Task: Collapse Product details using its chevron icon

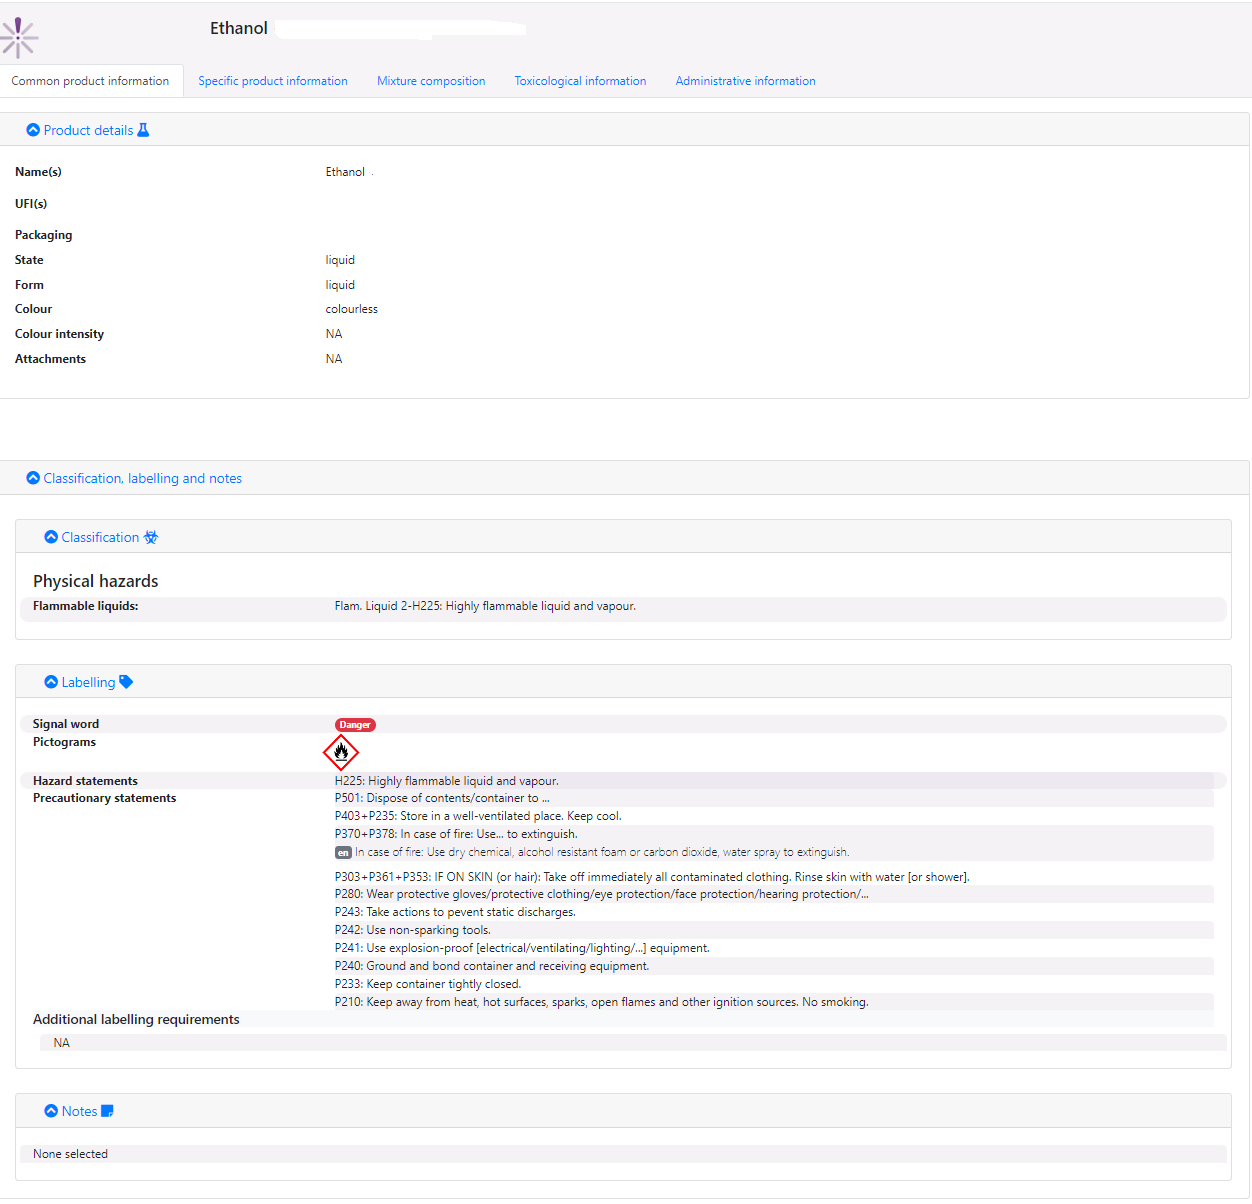Action: pos(33,130)
